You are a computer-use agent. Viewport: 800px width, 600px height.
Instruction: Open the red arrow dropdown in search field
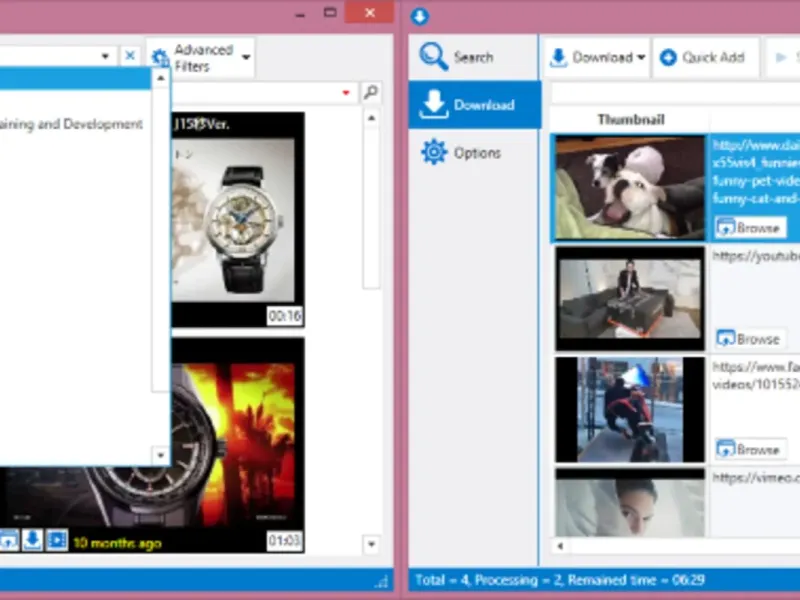(346, 92)
